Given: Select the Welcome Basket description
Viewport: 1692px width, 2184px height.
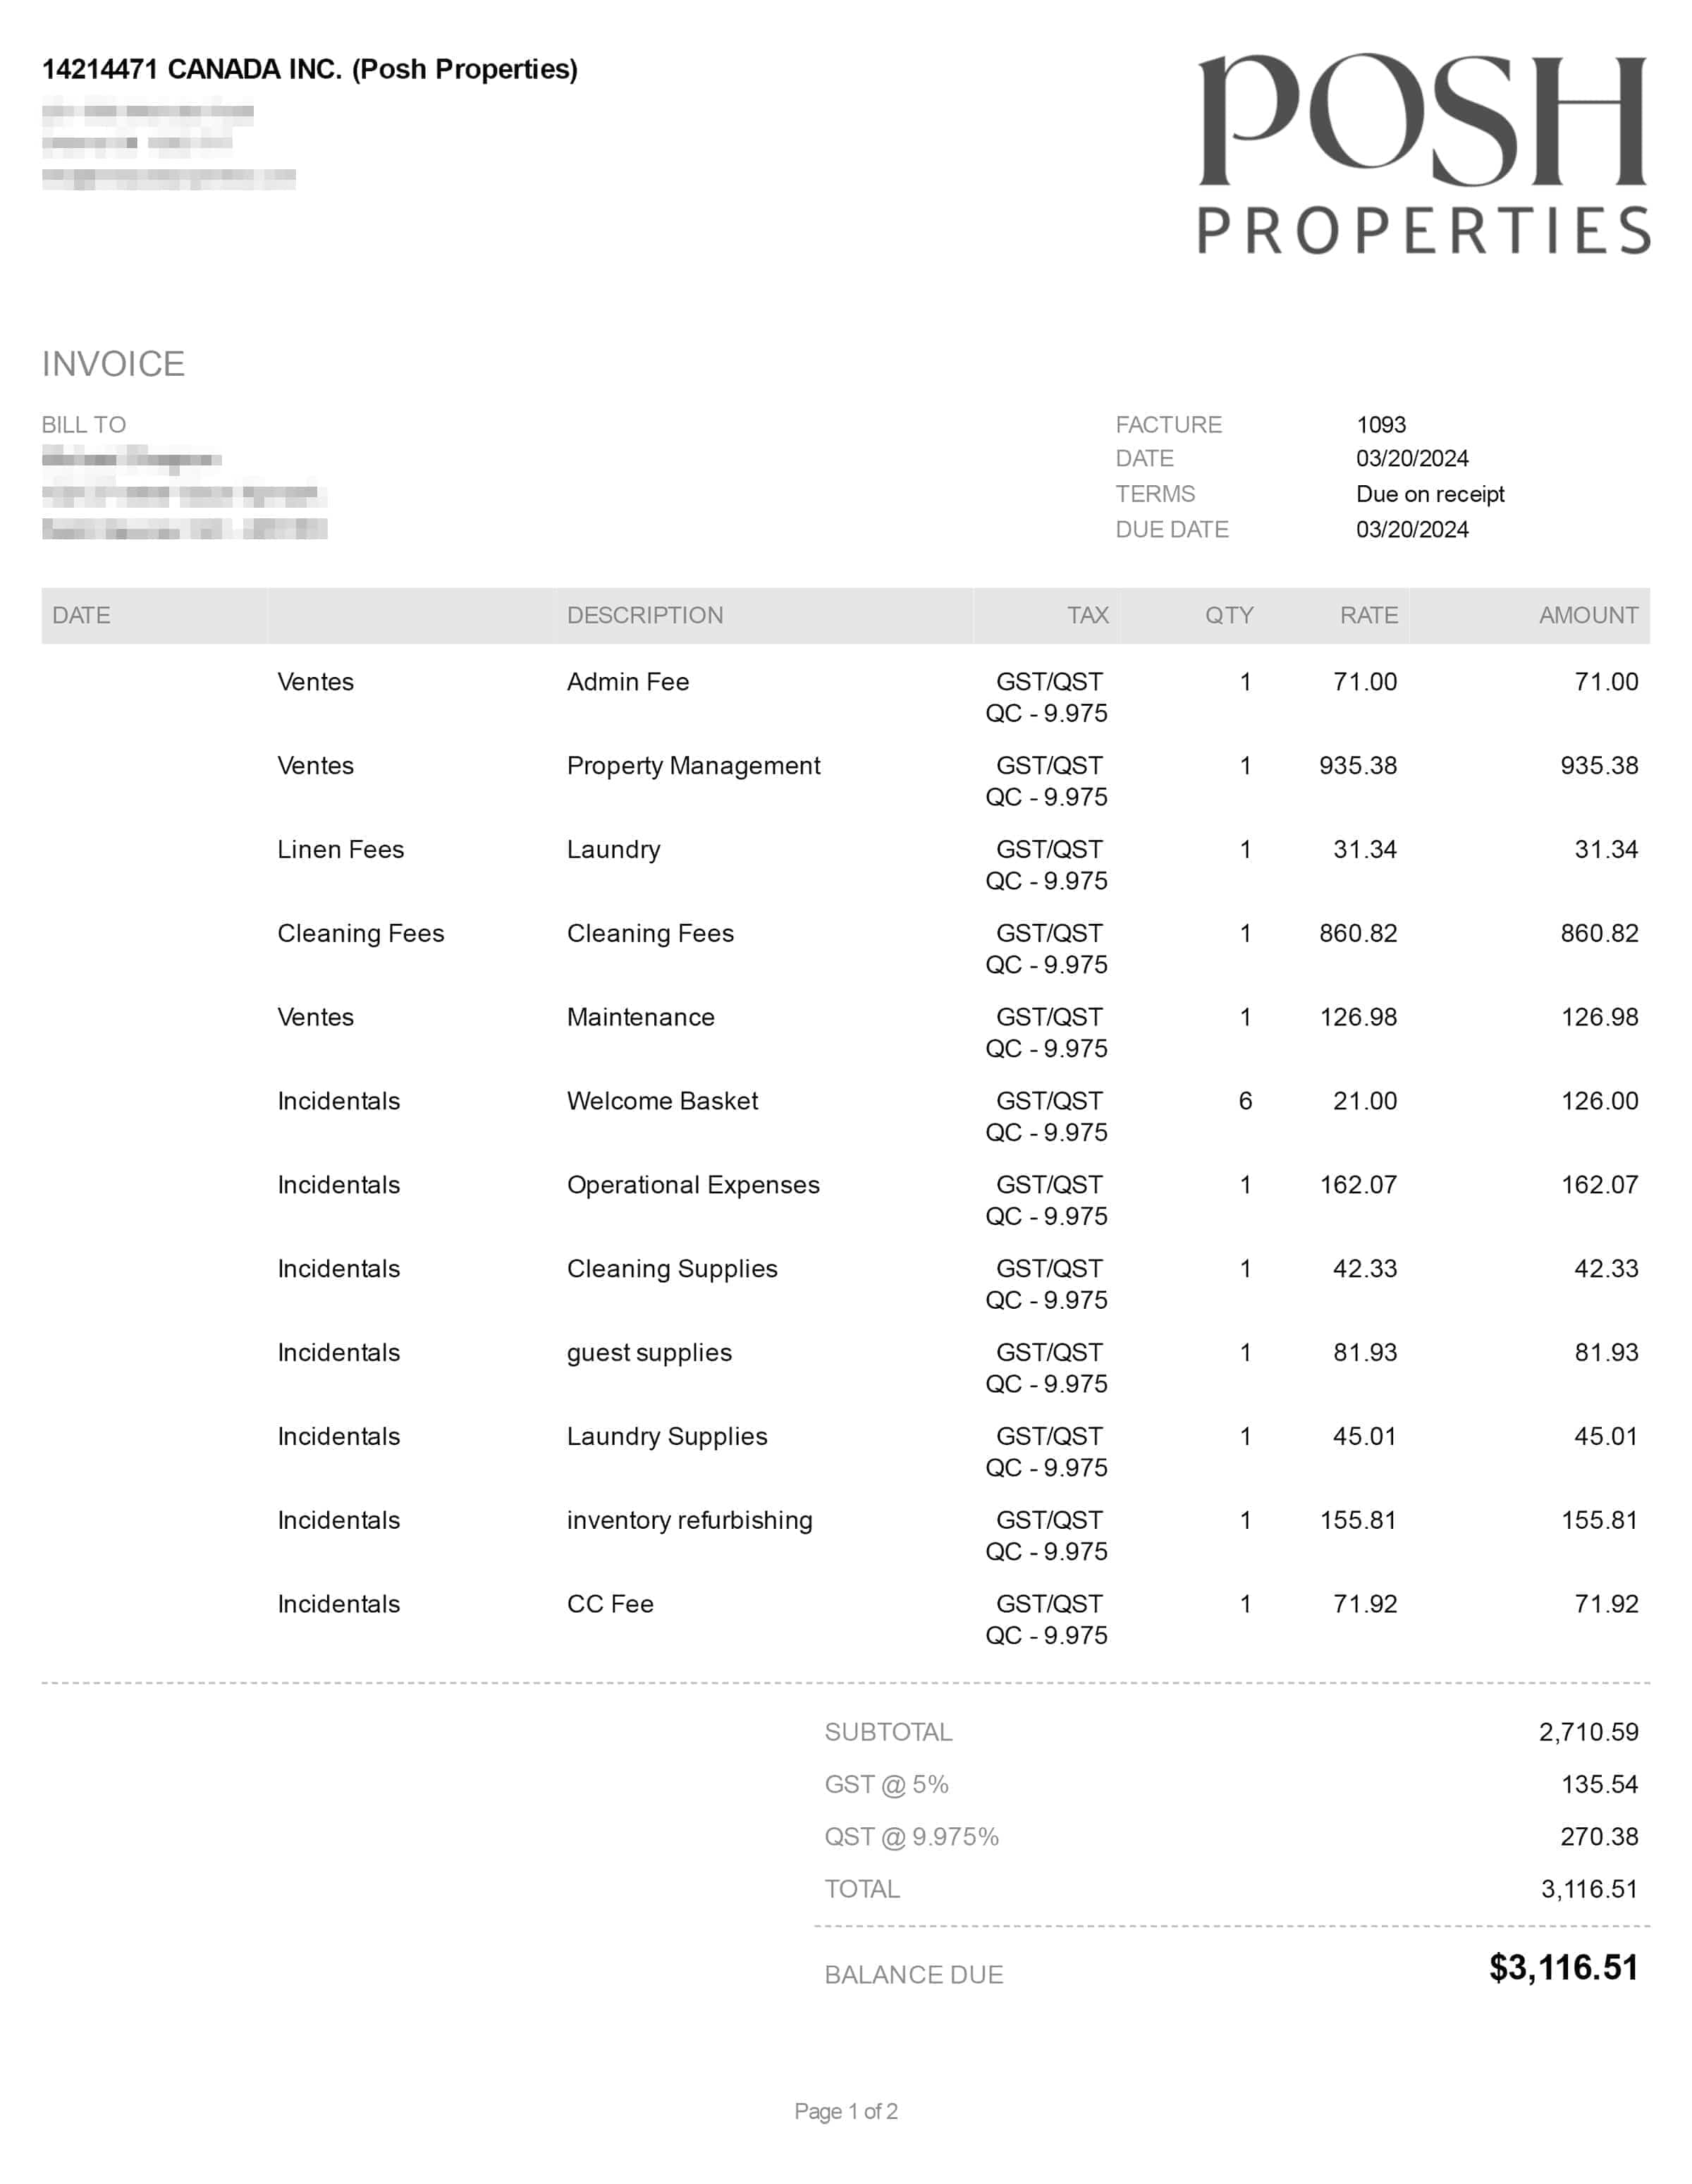Looking at the screenshot, I should 662,1101.
